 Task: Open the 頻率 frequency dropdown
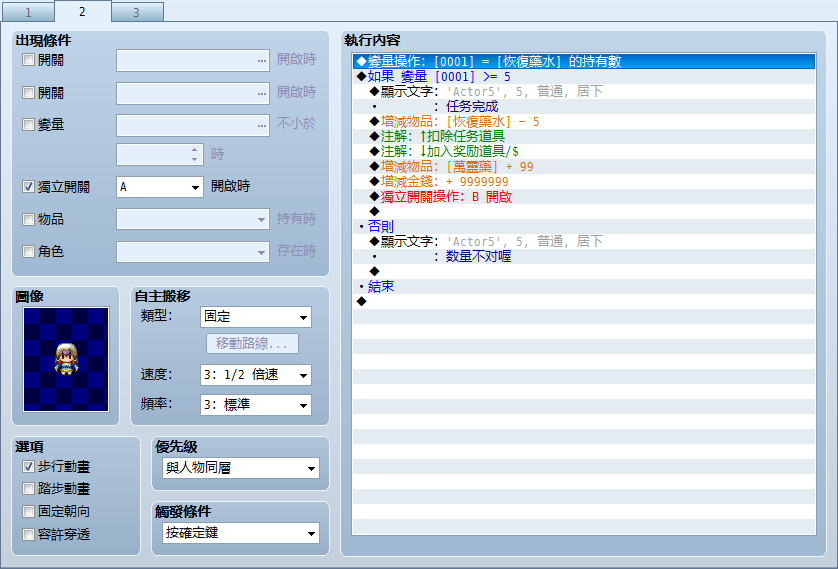coord(255,405)
